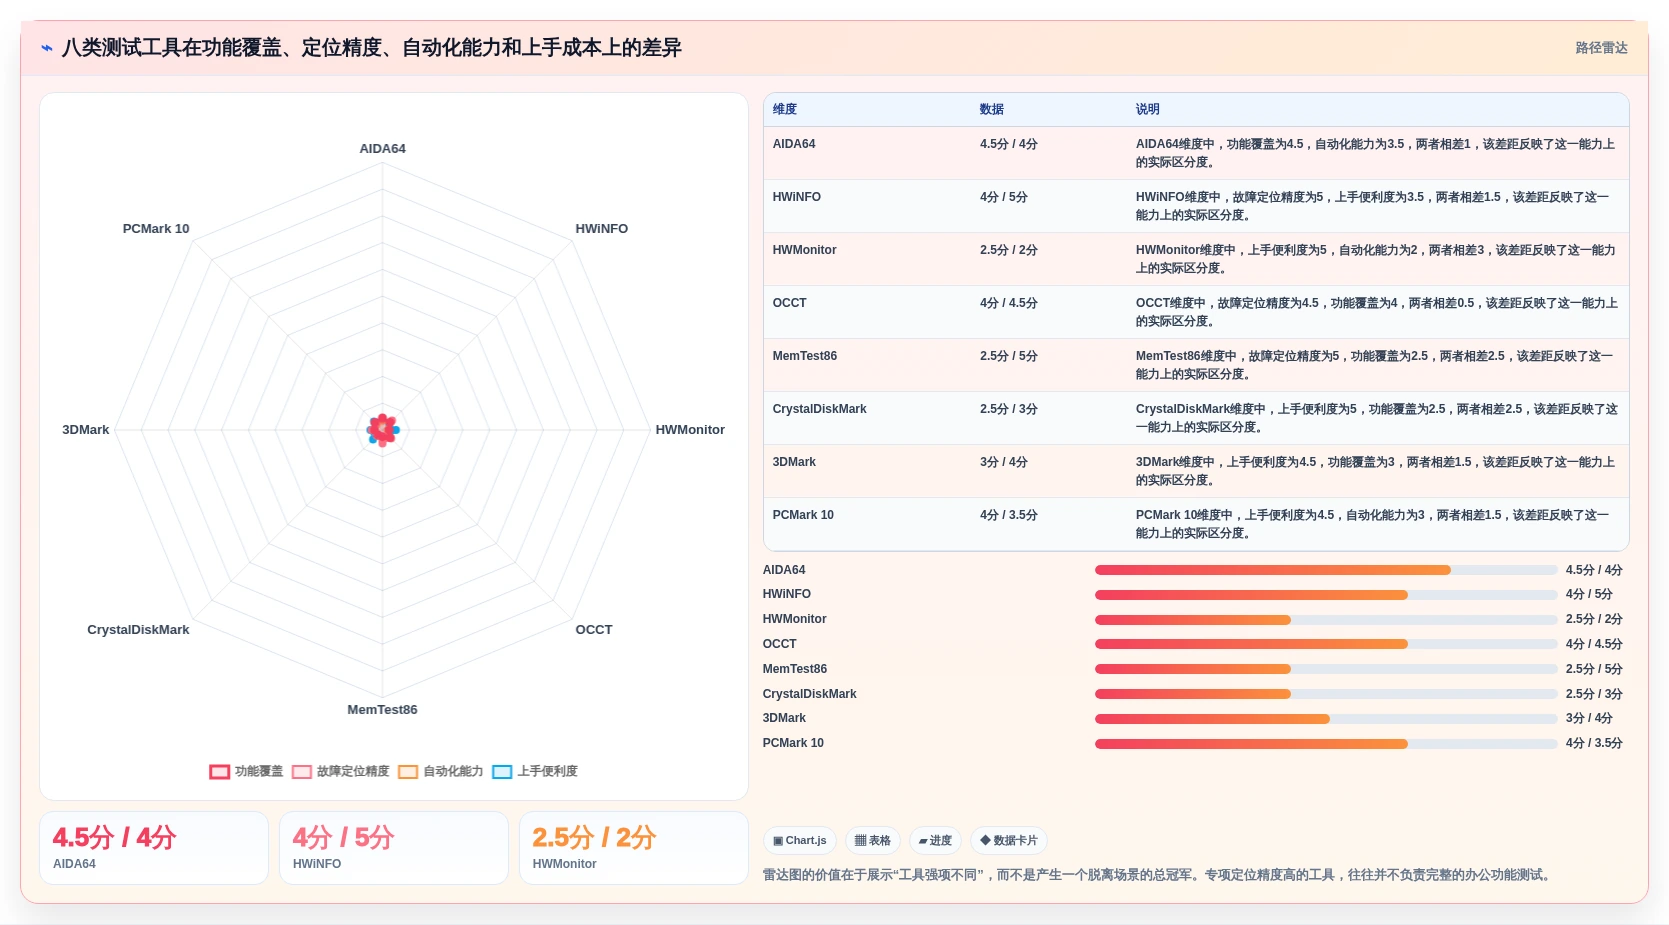Click the PCMark 10 table row name
The image size is (1669, 925).
(x=803, y=515)
